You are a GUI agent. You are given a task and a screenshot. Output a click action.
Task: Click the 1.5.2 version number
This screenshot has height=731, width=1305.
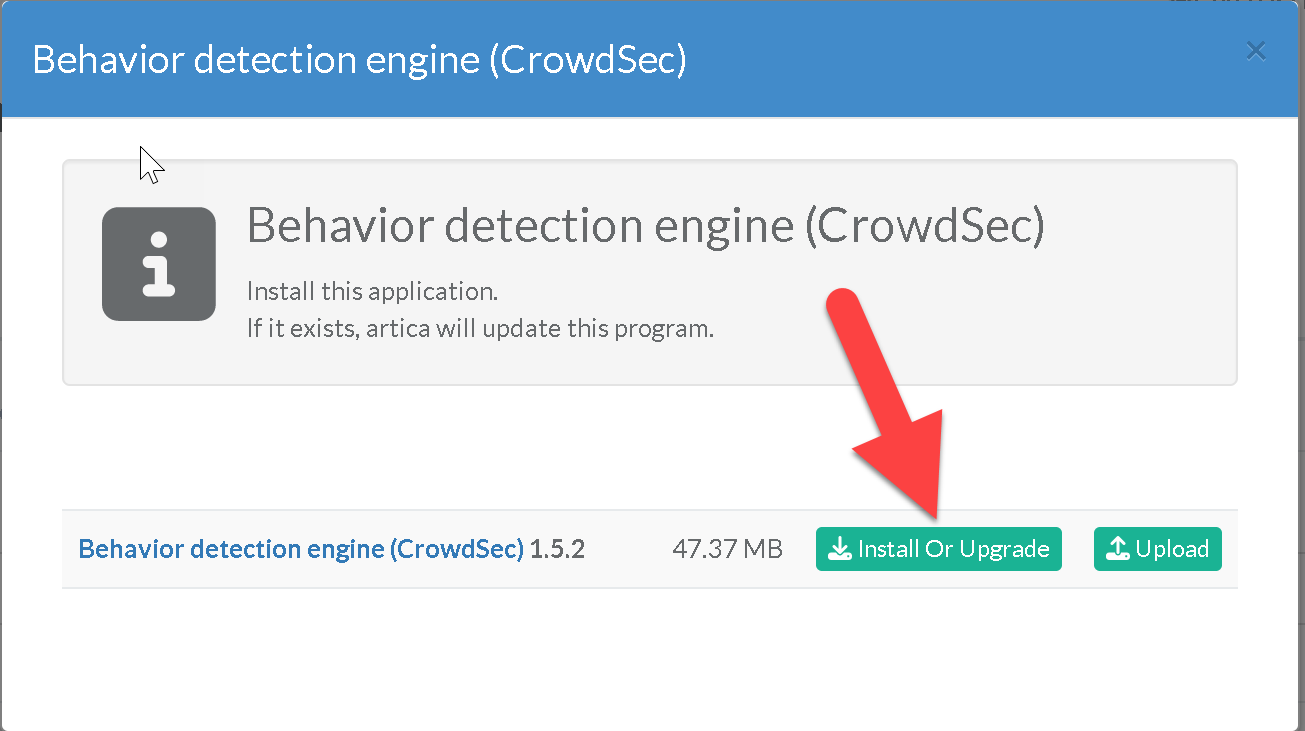[557, 549]
